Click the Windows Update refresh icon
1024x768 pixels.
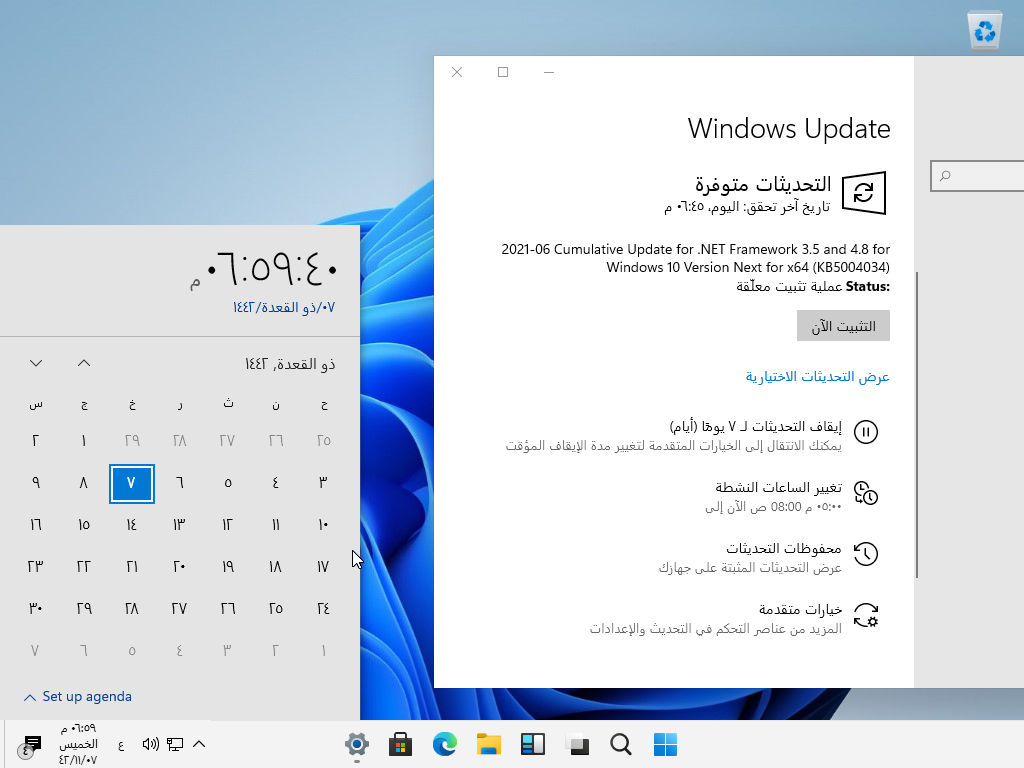point(863,193)
